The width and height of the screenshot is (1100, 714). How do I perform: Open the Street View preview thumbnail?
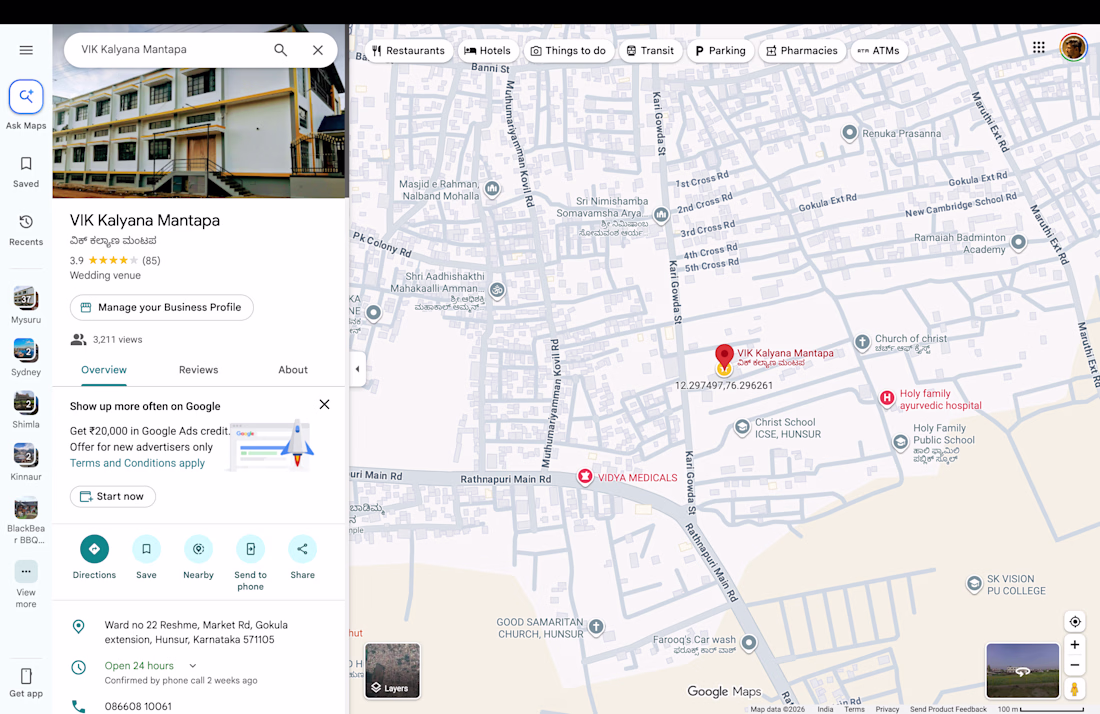pyautogui.click(x=1023, y=671)
